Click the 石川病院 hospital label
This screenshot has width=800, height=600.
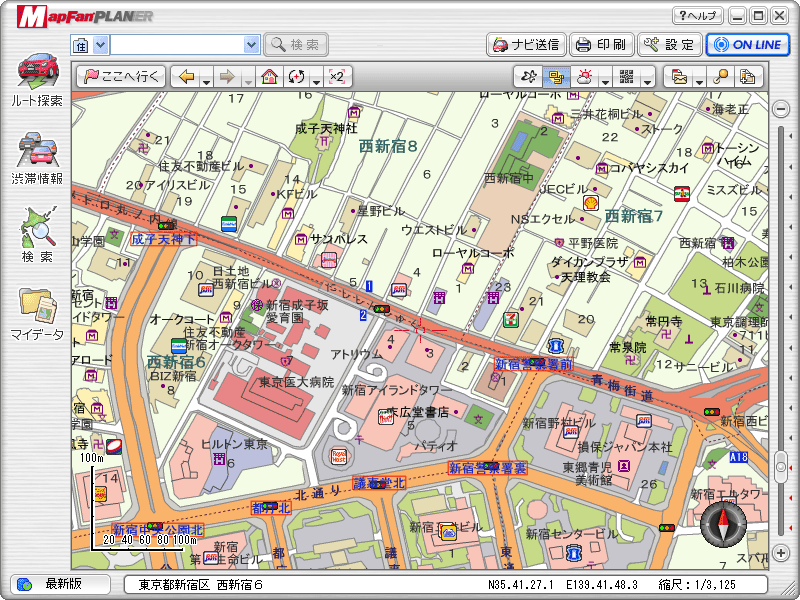pos(740,288)
